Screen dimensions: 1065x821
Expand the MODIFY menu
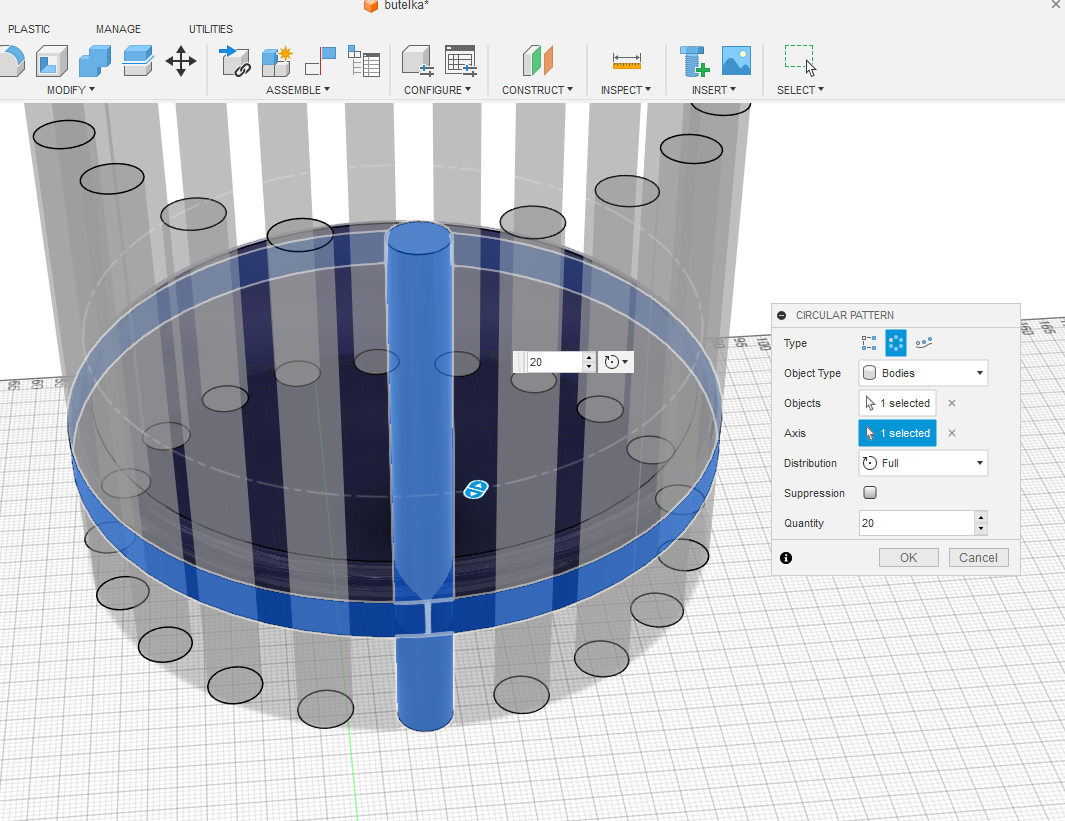coord(71,90)
